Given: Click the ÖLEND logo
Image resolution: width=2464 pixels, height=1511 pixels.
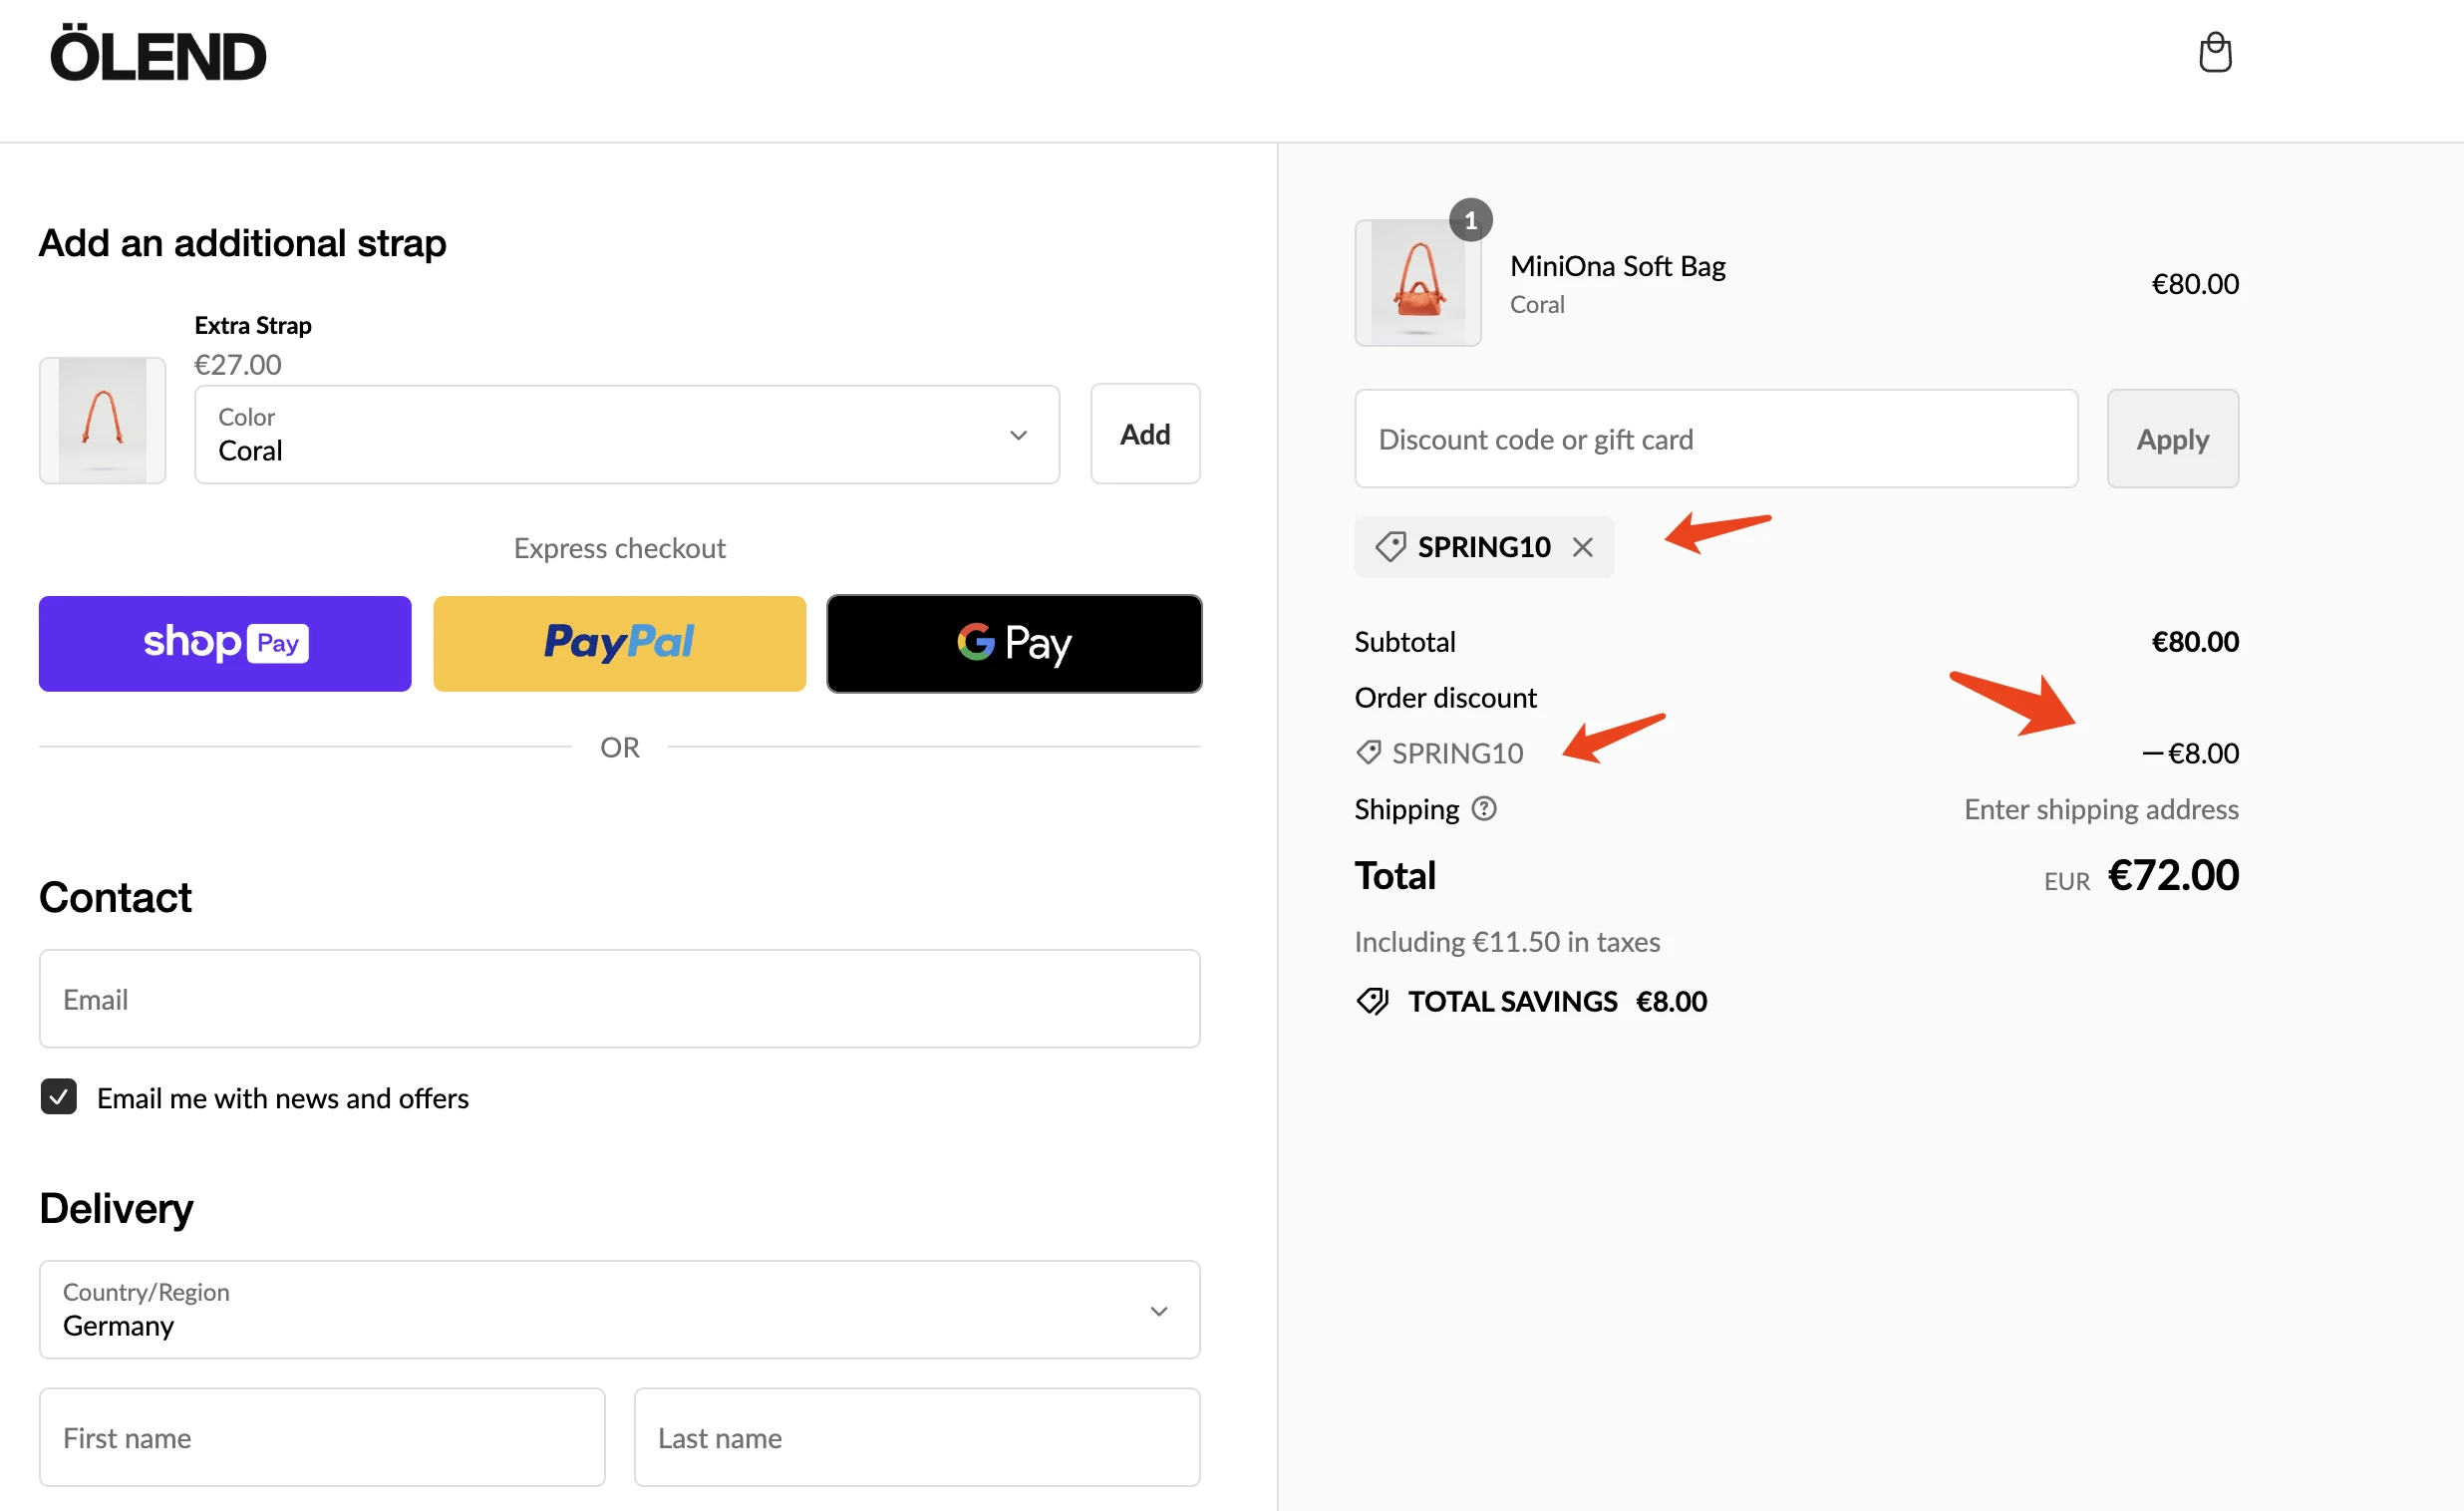Looking at the screenshot, I should pos(158,54).
